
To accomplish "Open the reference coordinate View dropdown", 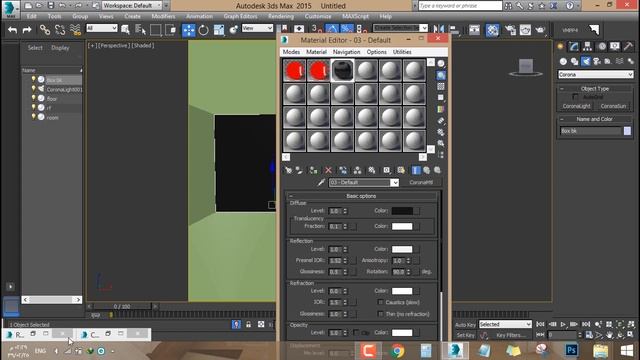I will (257, 28).
